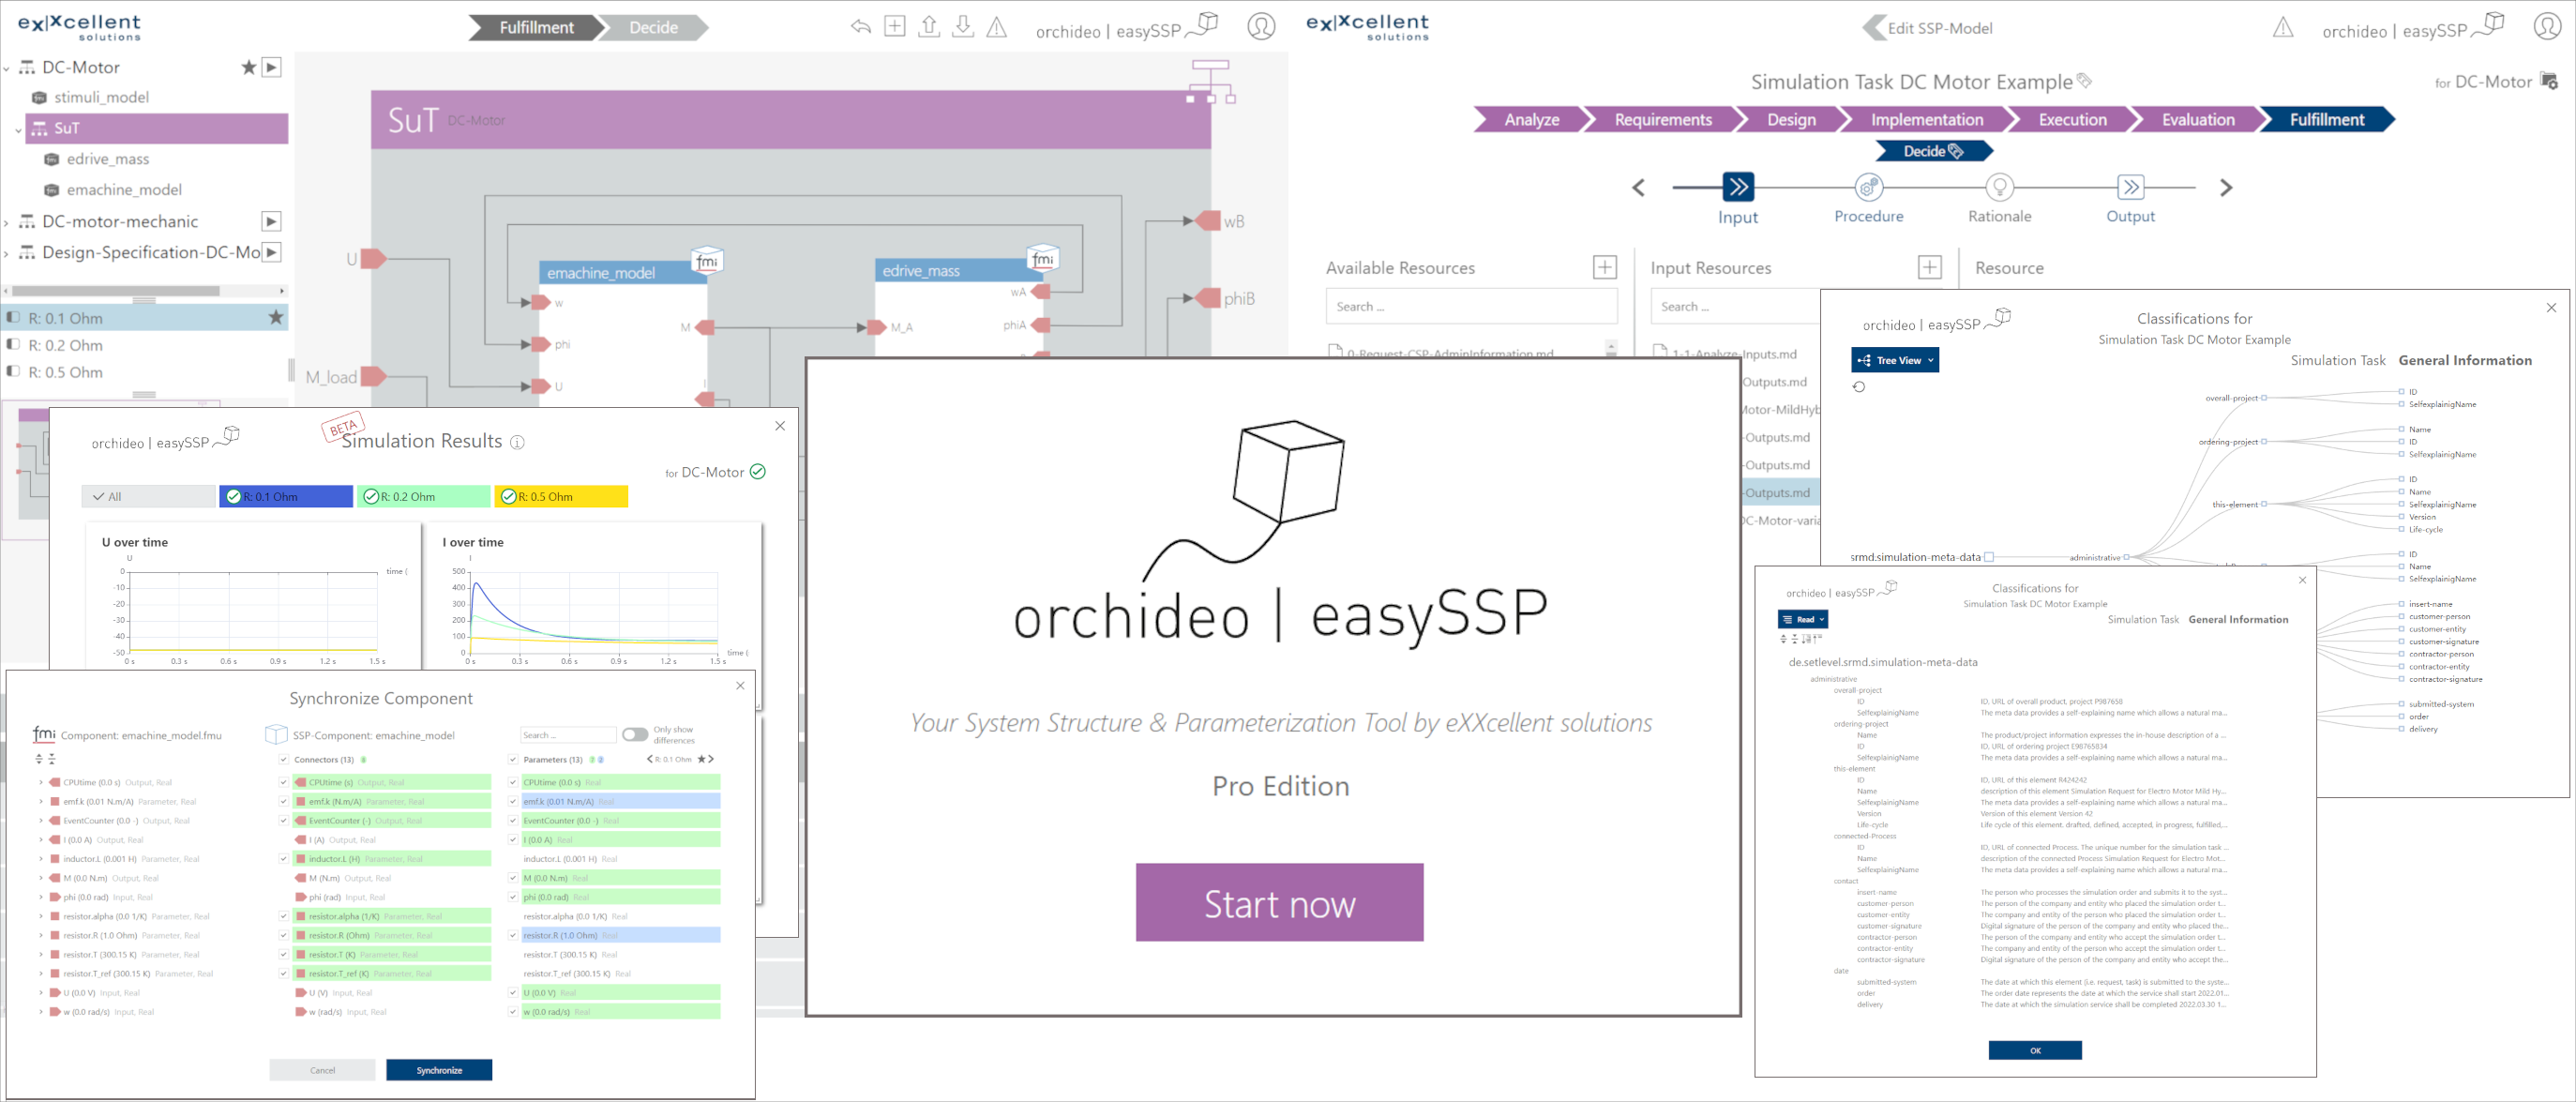Open the warning triangle icon beside download

point(997,27)
